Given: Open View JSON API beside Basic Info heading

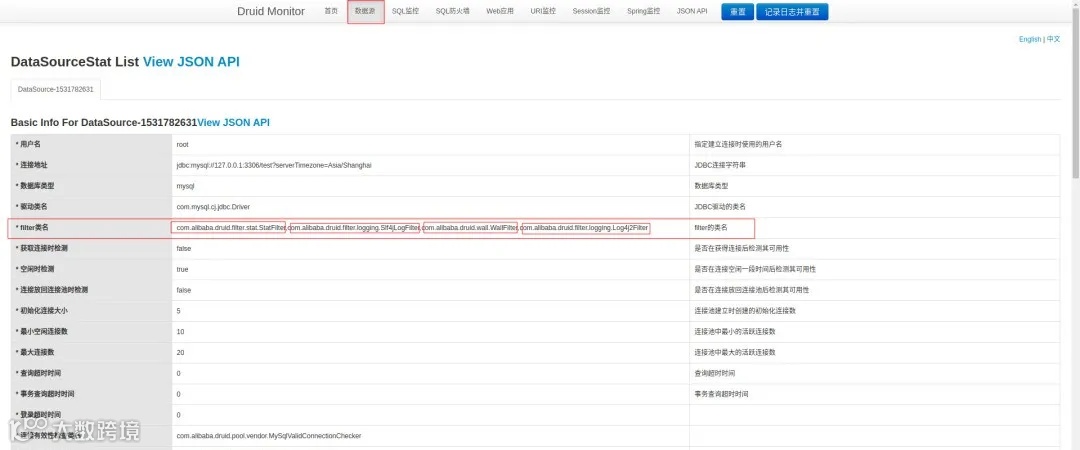Looking at the screenshot, I should (233, 123).
